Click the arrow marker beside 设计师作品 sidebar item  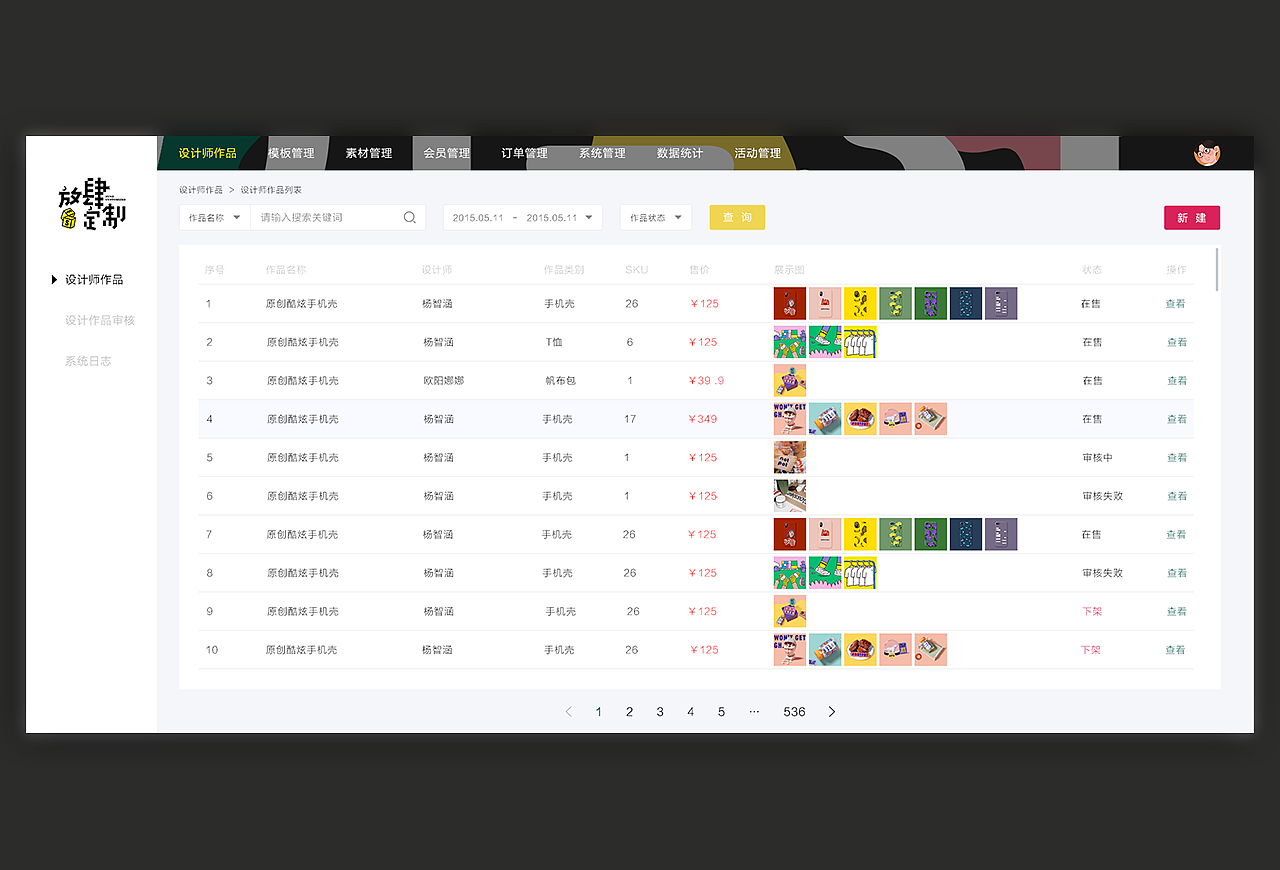(53, 279)
